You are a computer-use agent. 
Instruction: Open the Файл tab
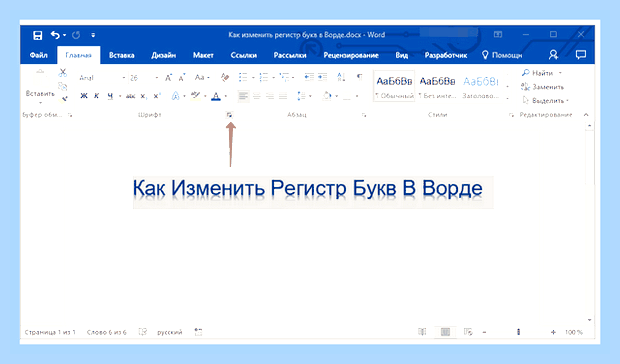pos(38,55)
